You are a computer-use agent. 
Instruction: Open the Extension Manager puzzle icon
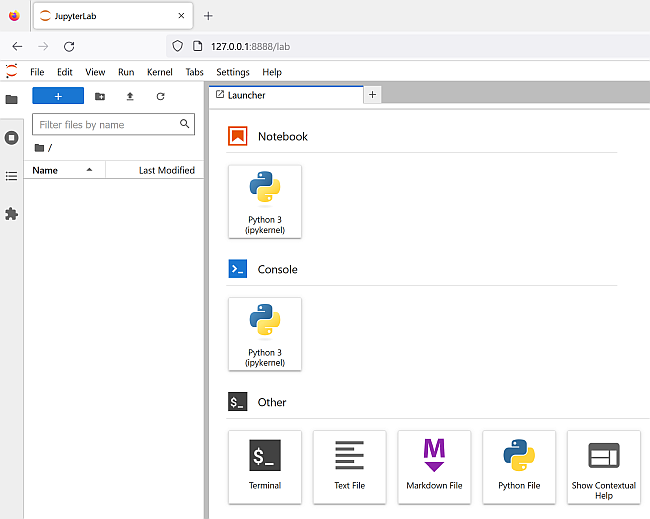[12, 214]
